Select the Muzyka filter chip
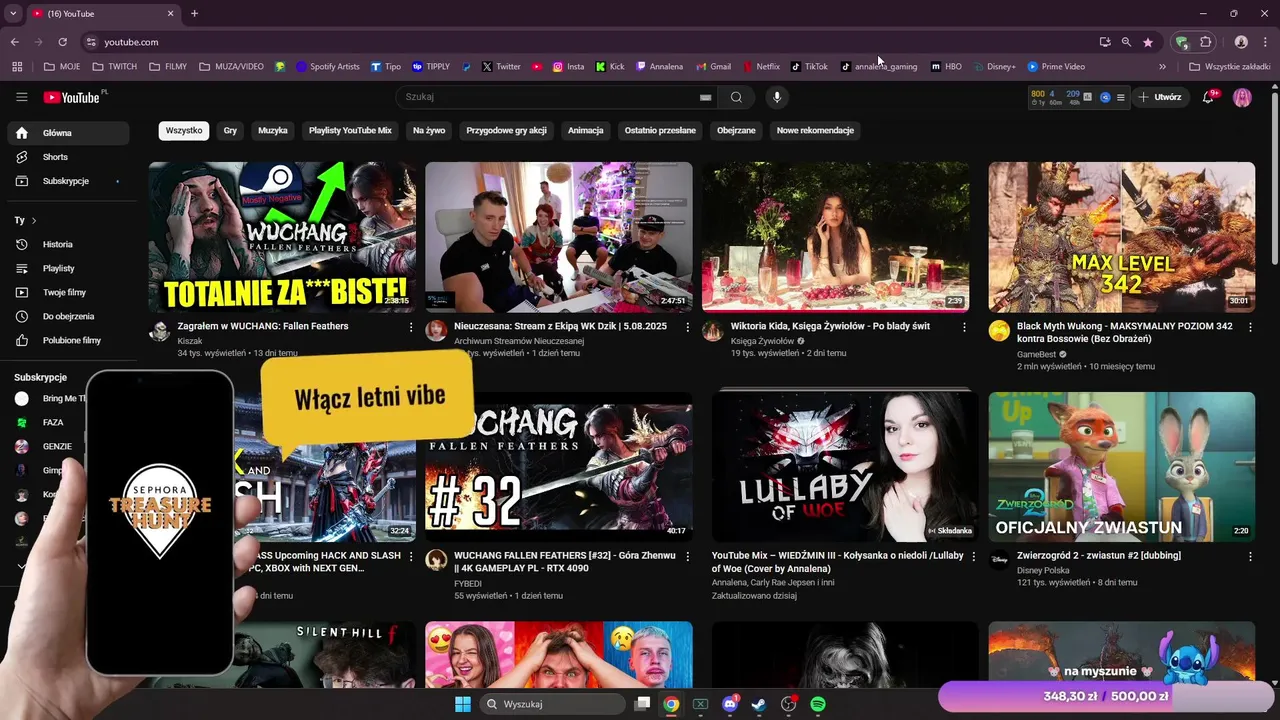 [273, 130]
